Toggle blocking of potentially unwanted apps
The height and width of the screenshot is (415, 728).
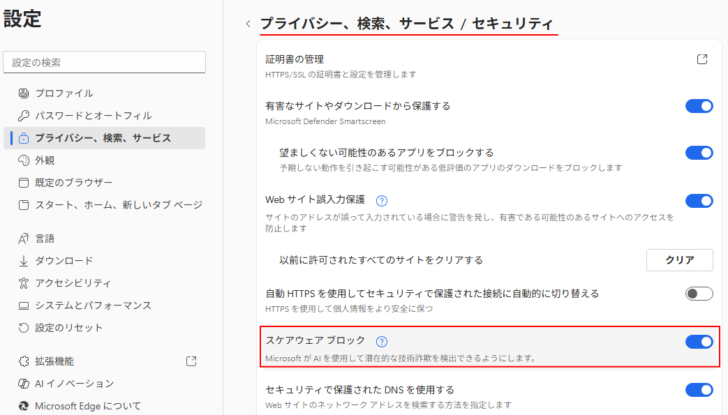click(698, 153)
